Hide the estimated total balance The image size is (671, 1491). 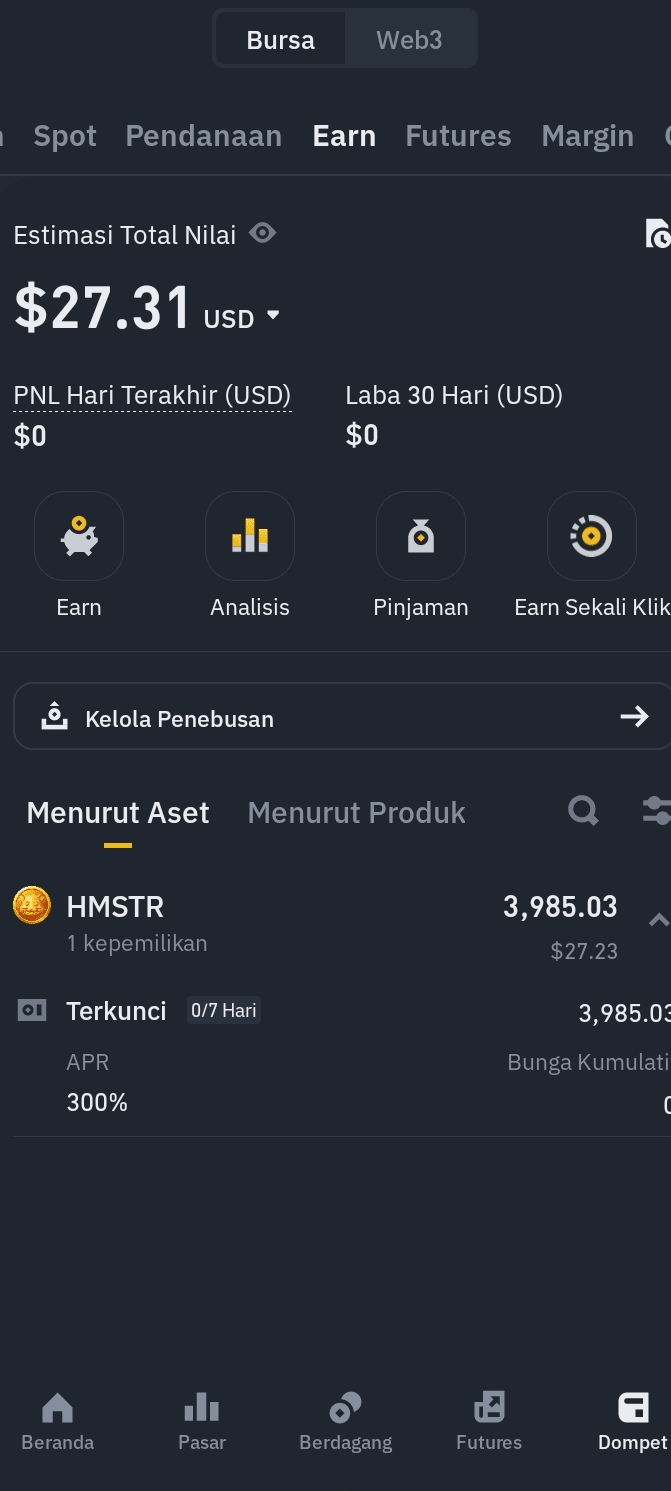tap(263, 234)
